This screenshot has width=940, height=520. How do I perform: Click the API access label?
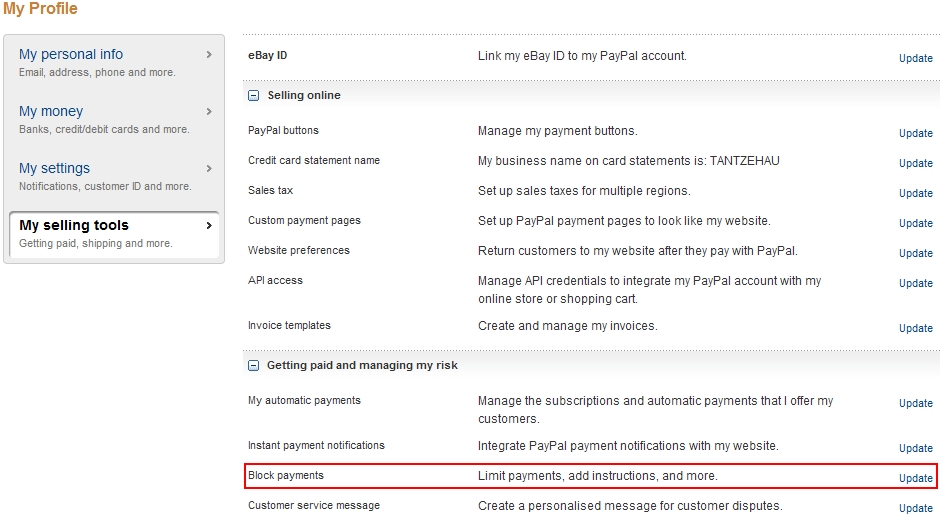coord(275,280)
